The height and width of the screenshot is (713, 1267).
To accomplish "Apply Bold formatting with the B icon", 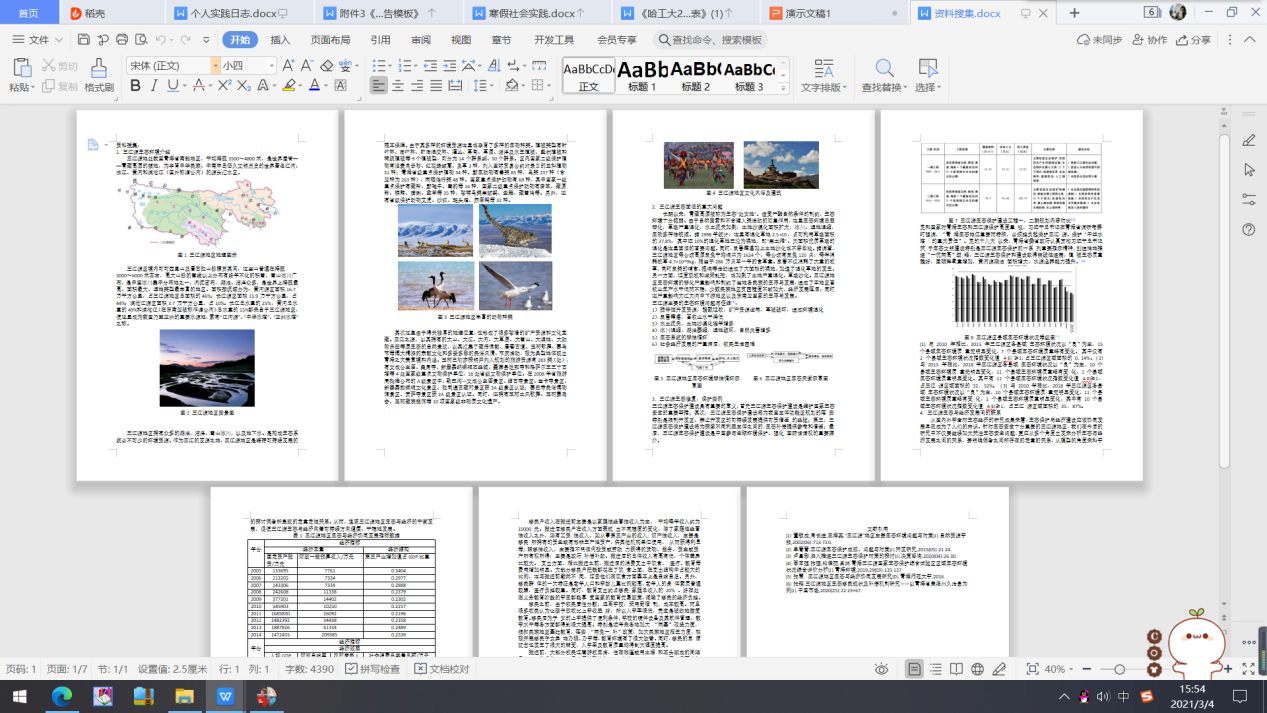I will (x=136, y=87).
